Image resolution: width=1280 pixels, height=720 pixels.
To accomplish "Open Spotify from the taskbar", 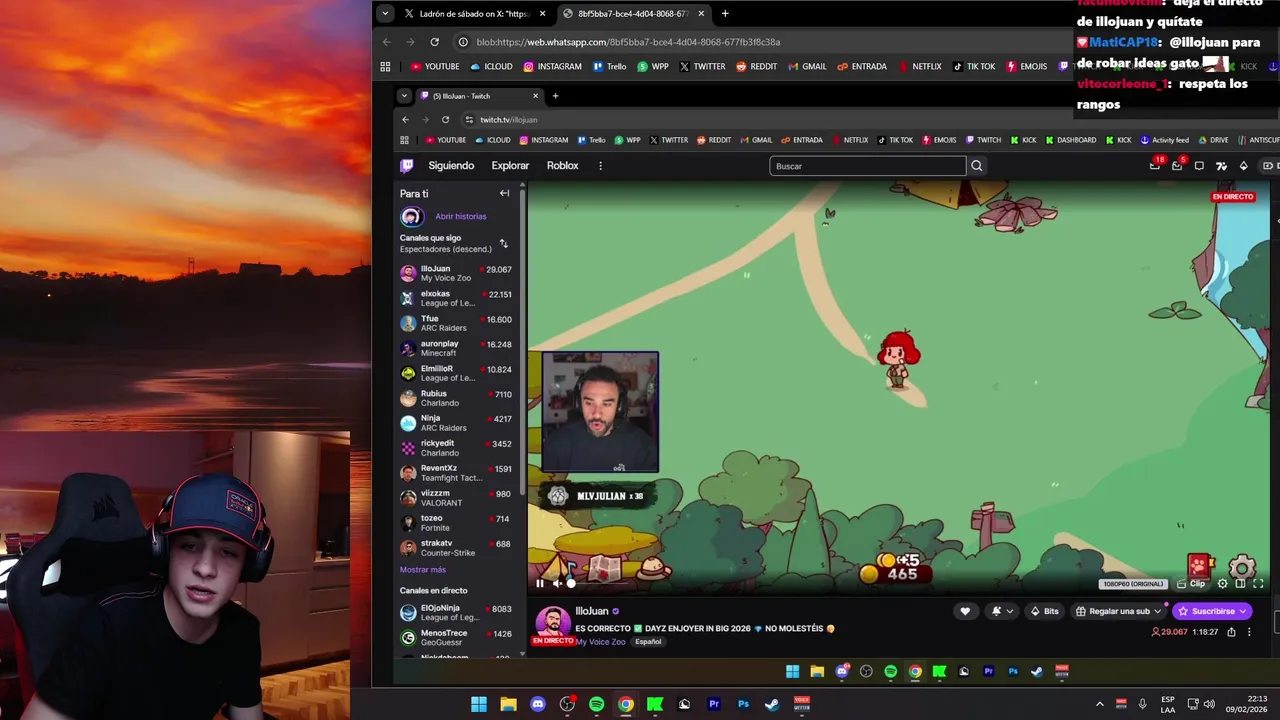I will [596, 704].
